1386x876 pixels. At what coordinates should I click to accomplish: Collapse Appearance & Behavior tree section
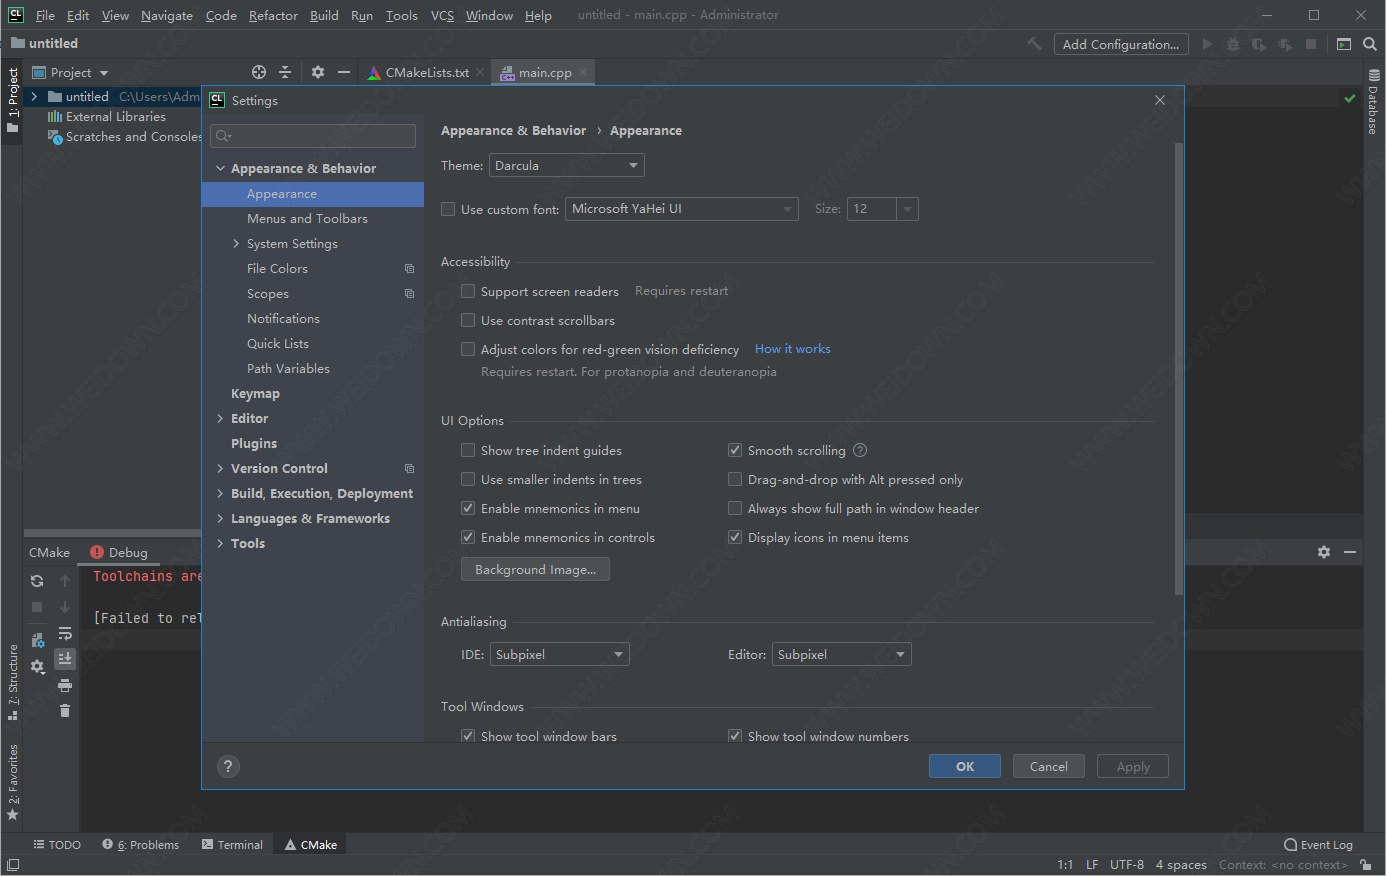click(220, 168)
